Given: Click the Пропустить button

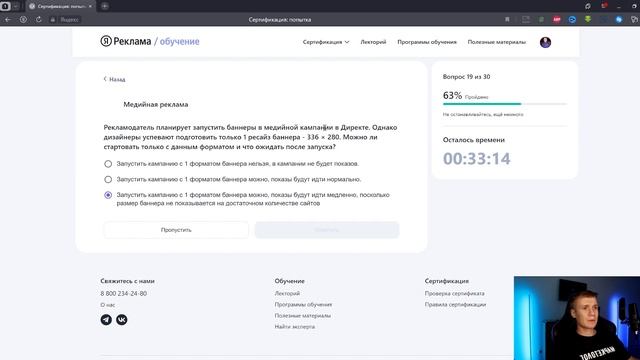Looking at the screenshot, I should coord(176,230).
